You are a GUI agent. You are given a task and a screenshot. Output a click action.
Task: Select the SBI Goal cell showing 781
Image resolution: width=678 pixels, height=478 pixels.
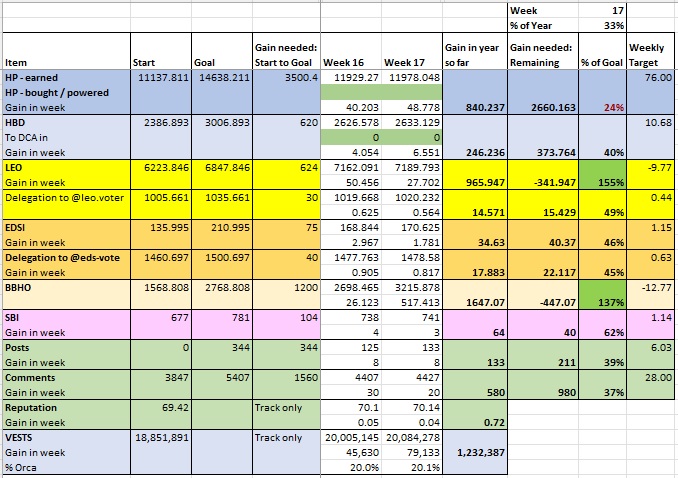[222, 318]
